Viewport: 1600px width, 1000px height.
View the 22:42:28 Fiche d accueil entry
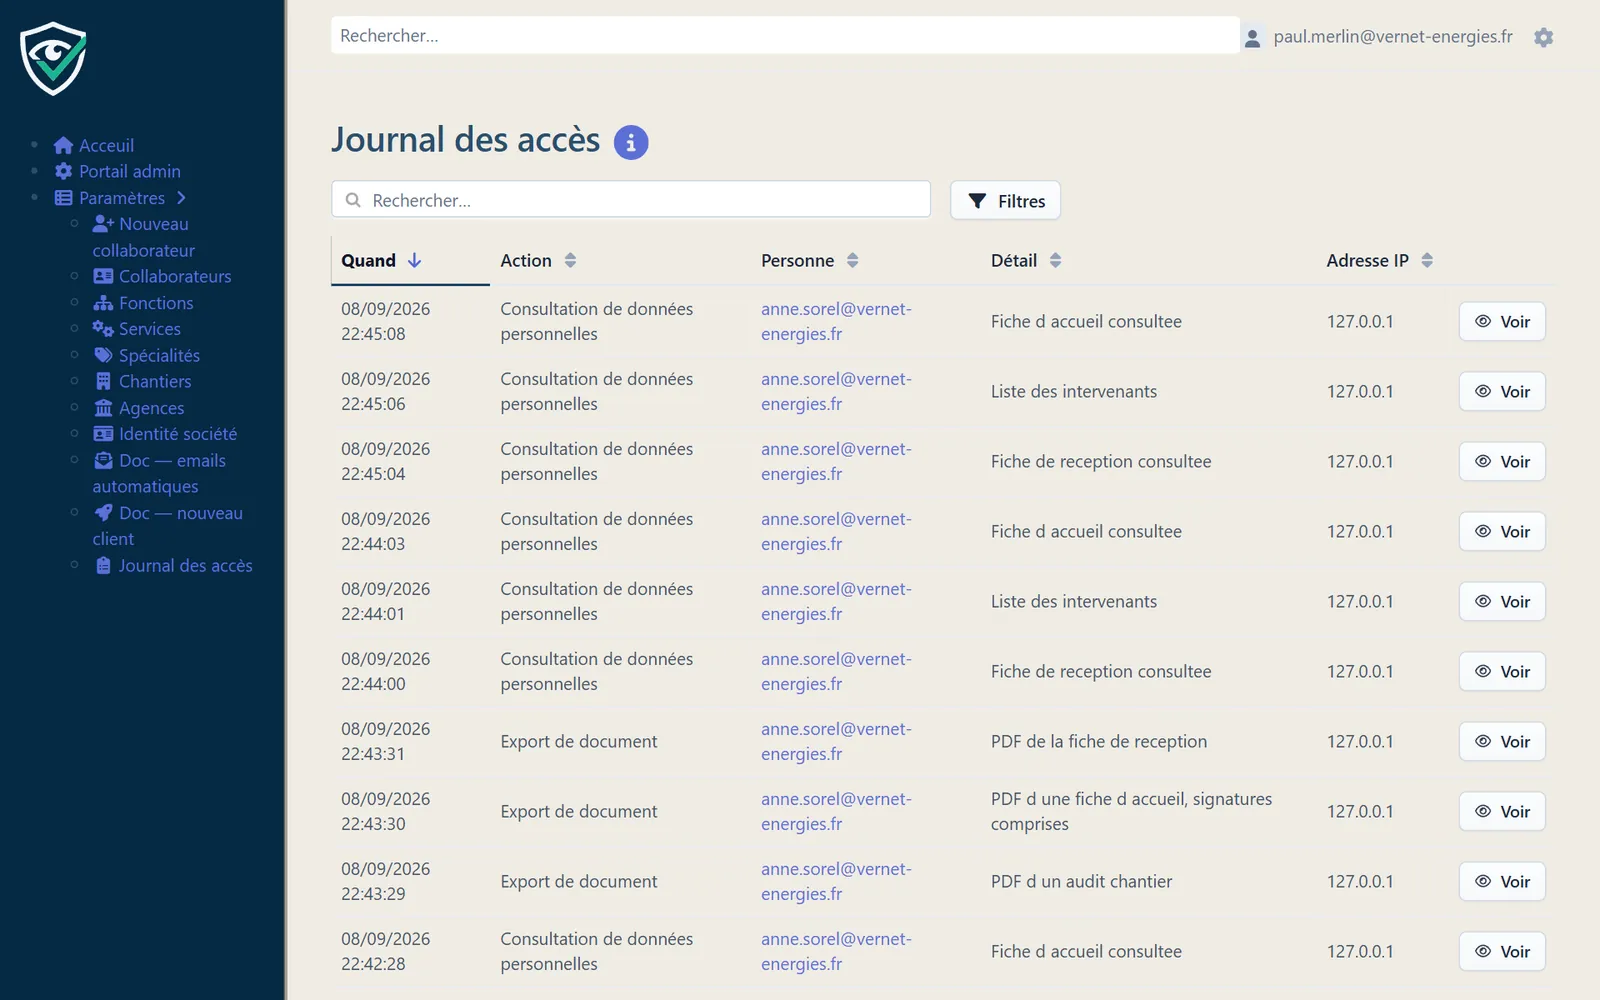[1502, 951]
